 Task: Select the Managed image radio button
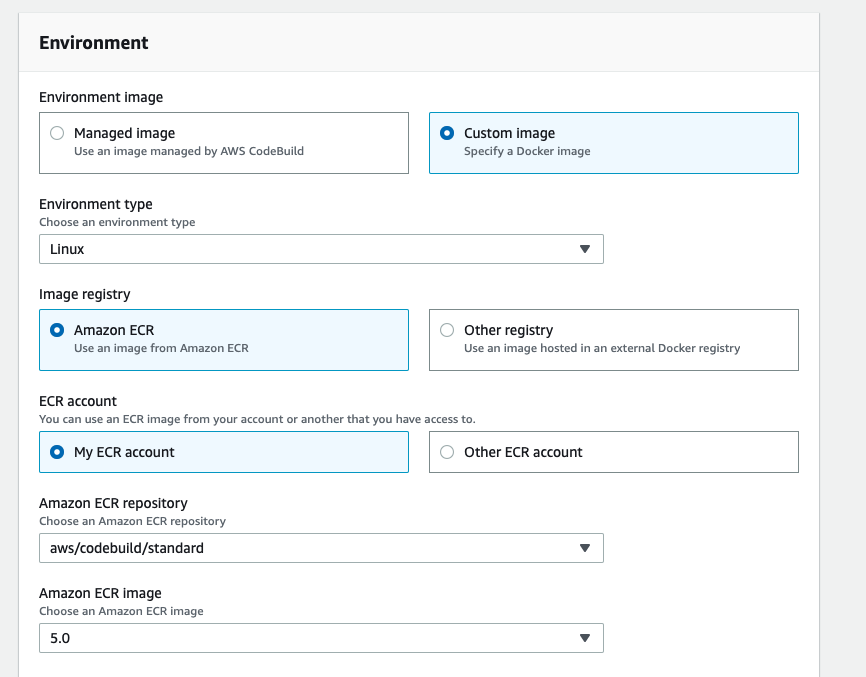[57, 133]
